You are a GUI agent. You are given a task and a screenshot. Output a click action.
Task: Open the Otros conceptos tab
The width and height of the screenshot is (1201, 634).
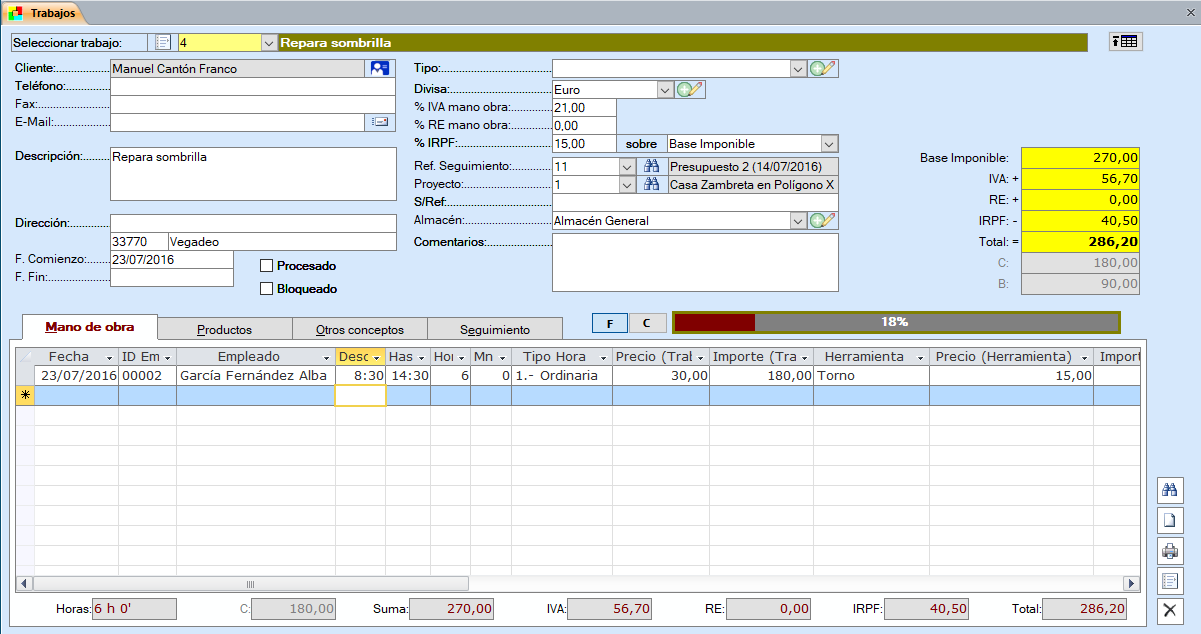[359, 329]
